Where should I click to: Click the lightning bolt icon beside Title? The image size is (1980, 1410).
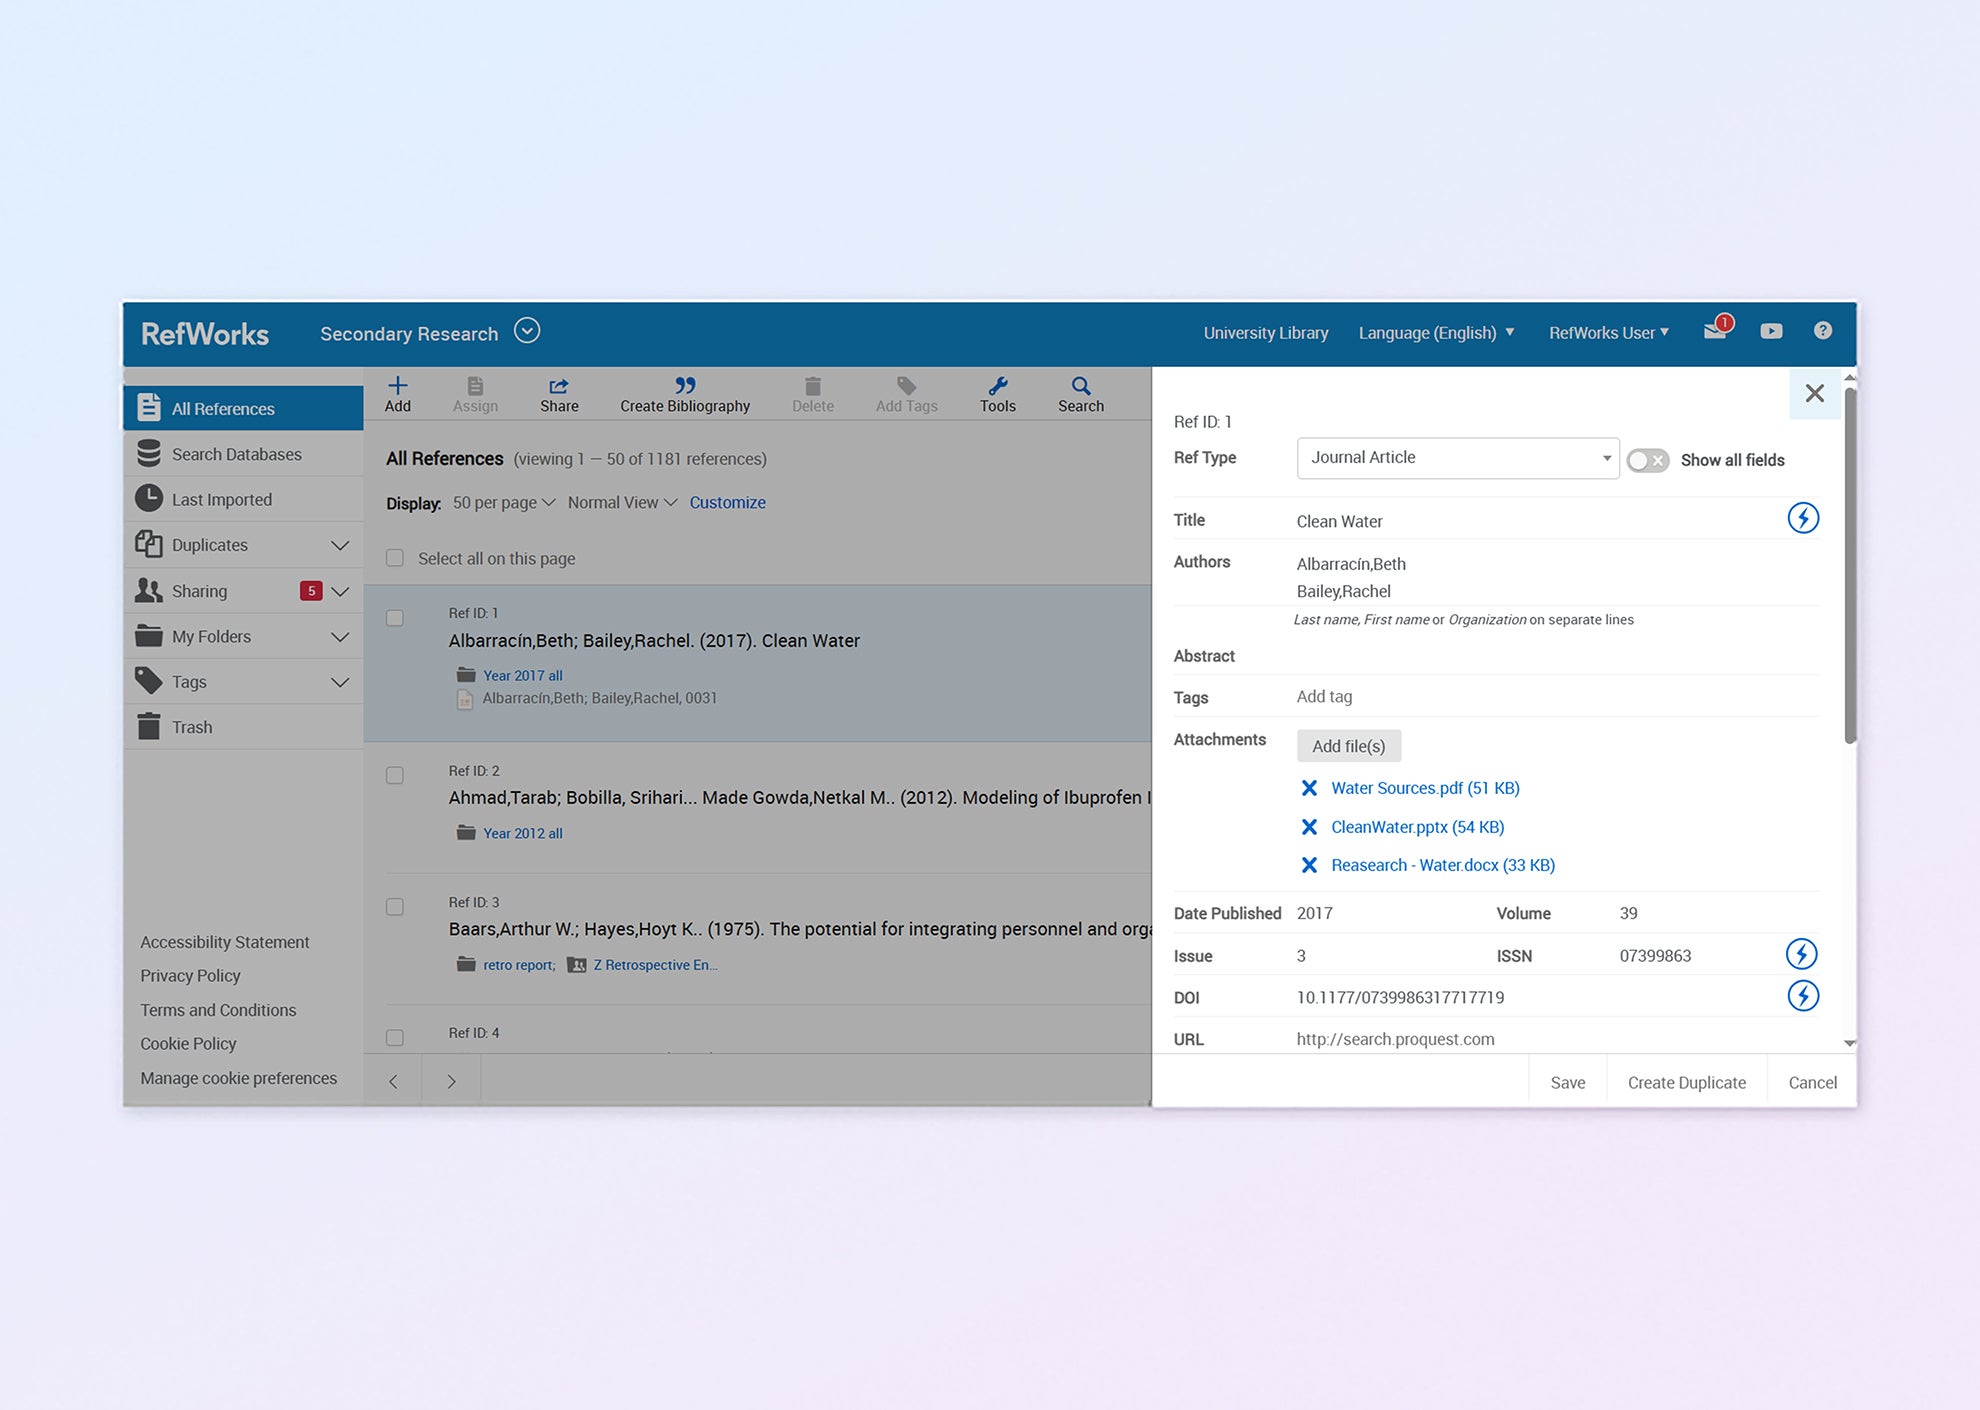1802,518
